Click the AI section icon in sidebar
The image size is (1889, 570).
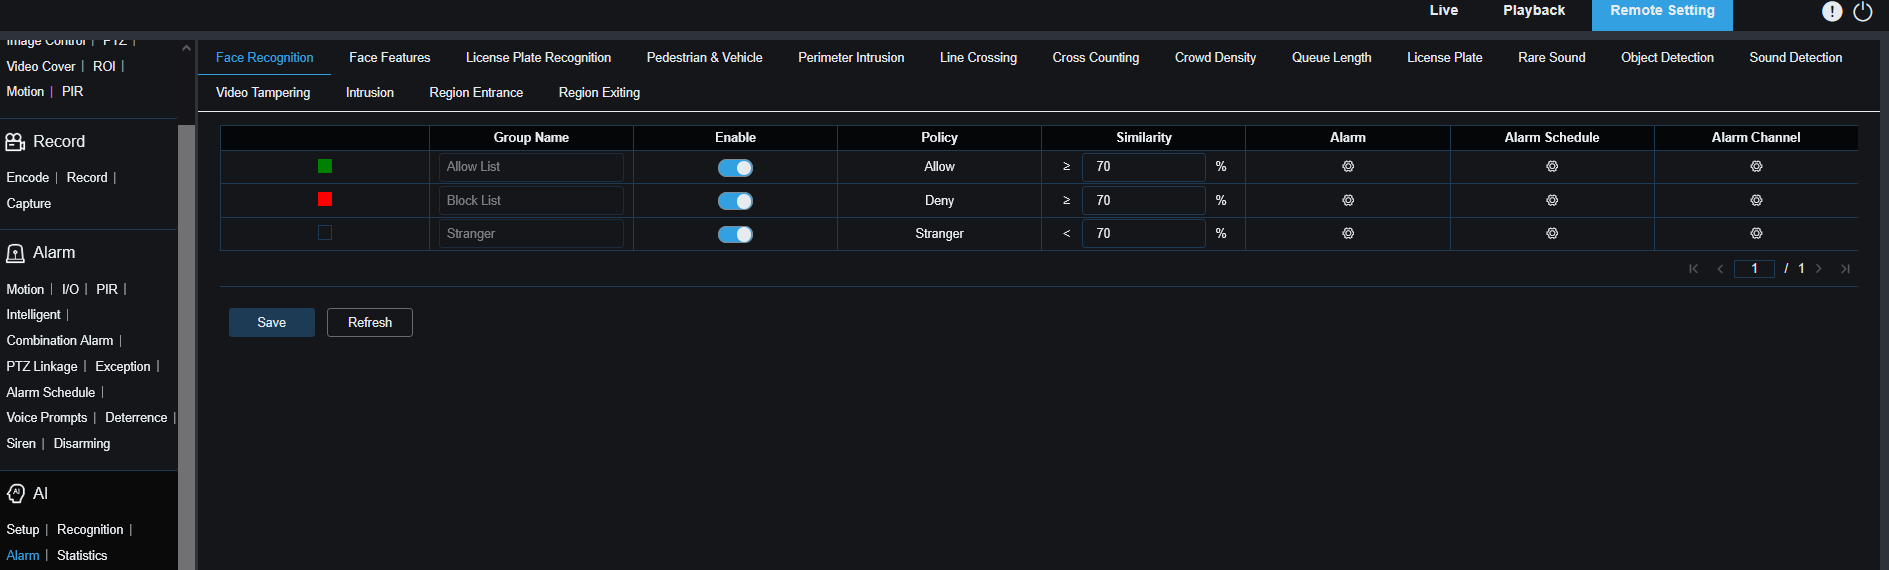coord(15,494)
